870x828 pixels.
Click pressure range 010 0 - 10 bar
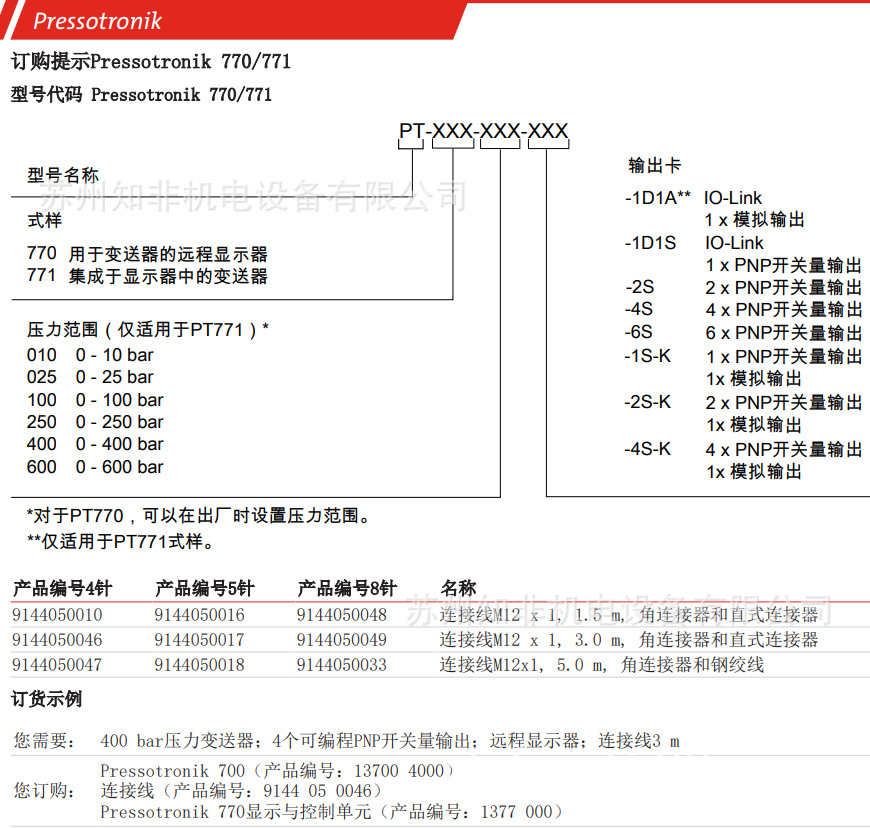pos(90,355)
